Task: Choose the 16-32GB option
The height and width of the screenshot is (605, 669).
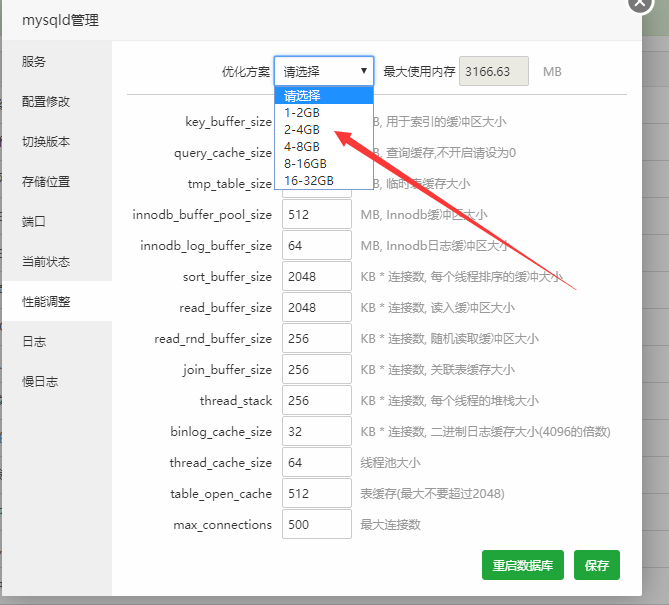Action: (x=308, y=180)
